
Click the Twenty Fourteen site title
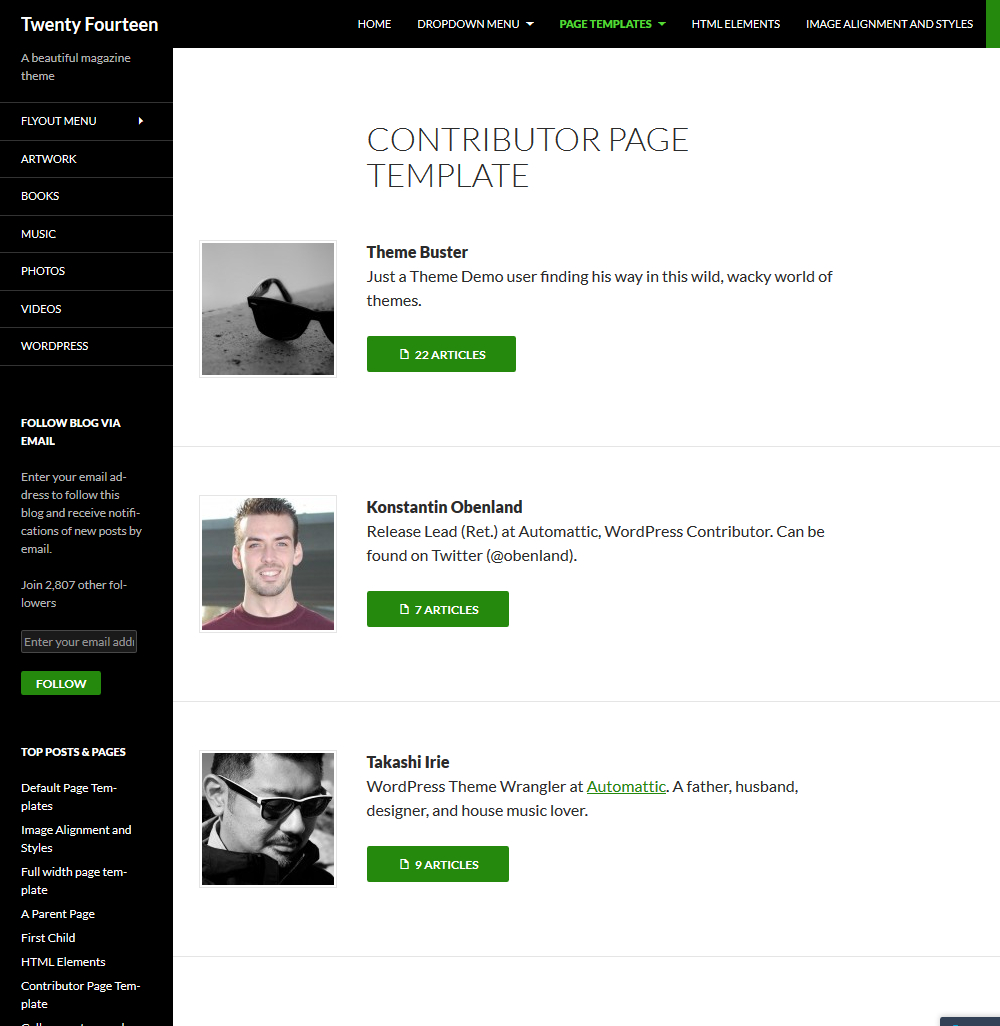[89, 24]
